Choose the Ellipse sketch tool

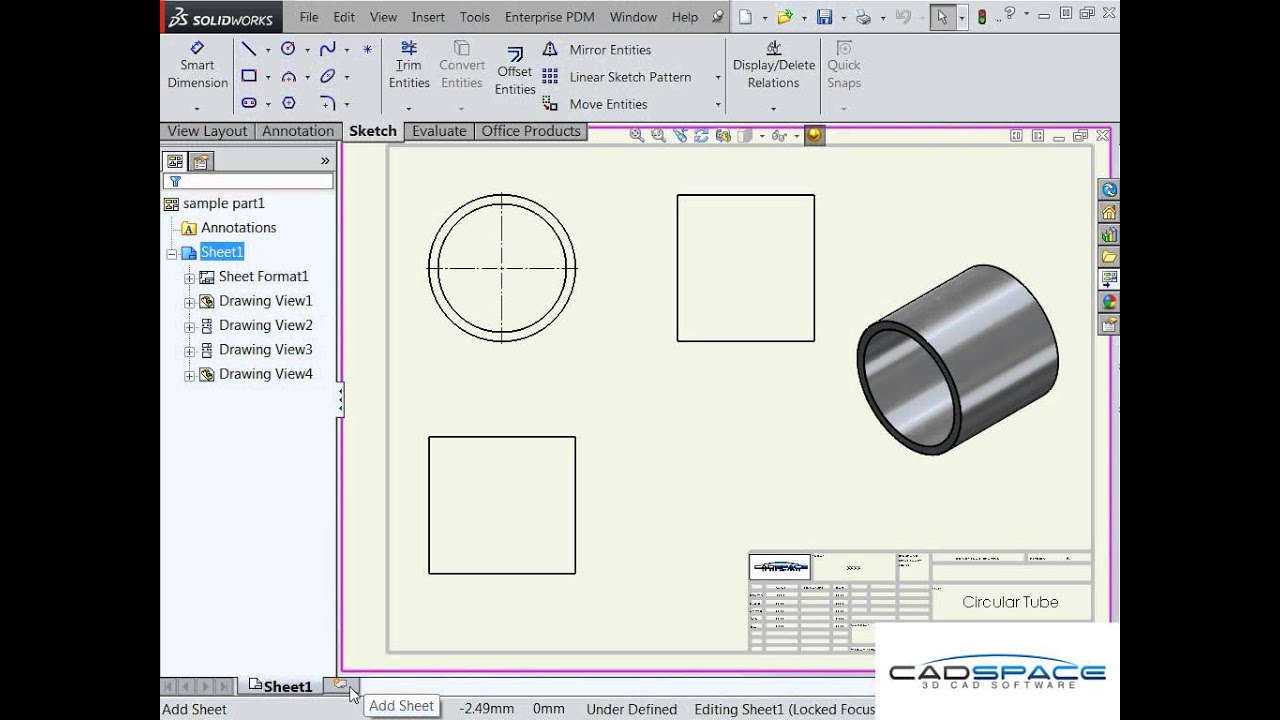point(327,76)
